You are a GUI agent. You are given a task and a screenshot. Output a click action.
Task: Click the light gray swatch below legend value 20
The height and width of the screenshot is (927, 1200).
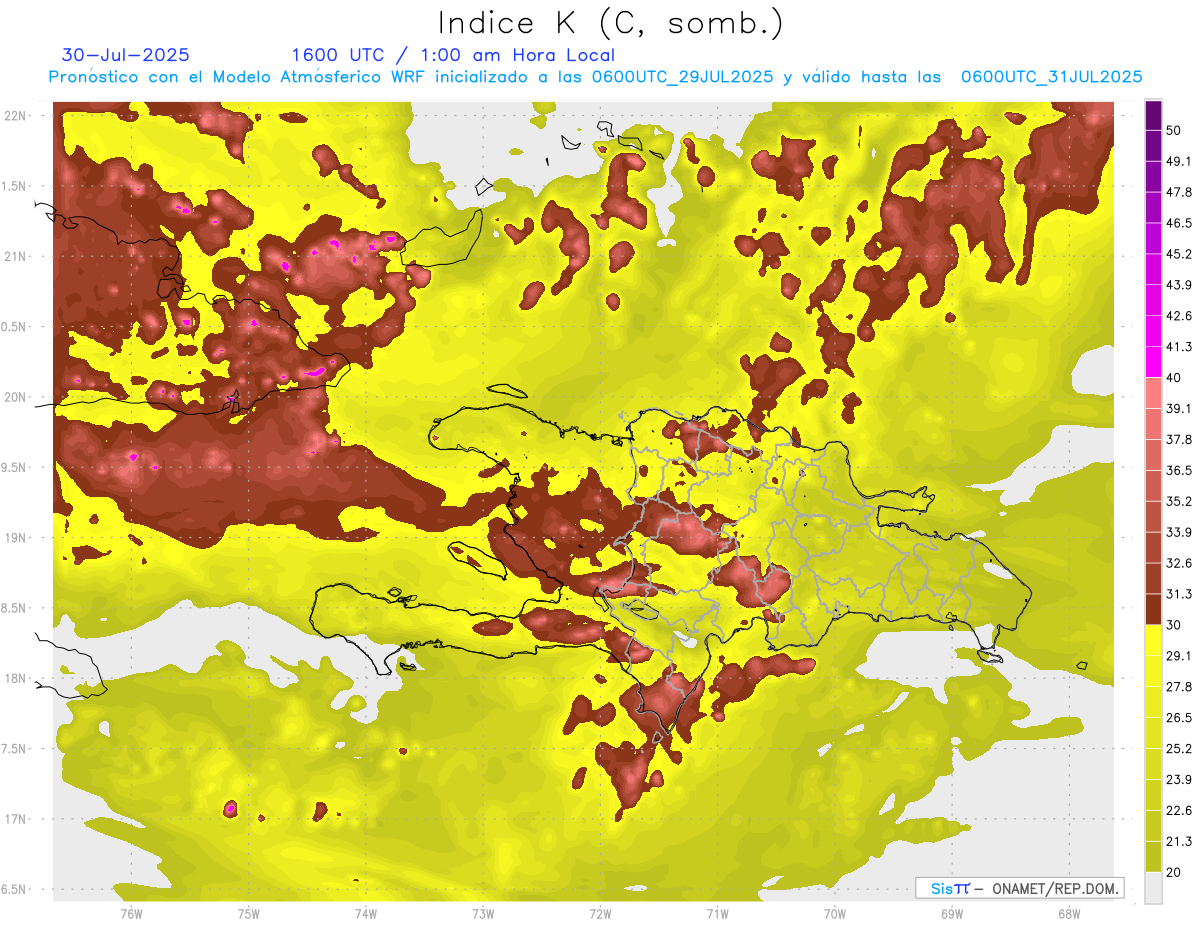[1153, 888]
